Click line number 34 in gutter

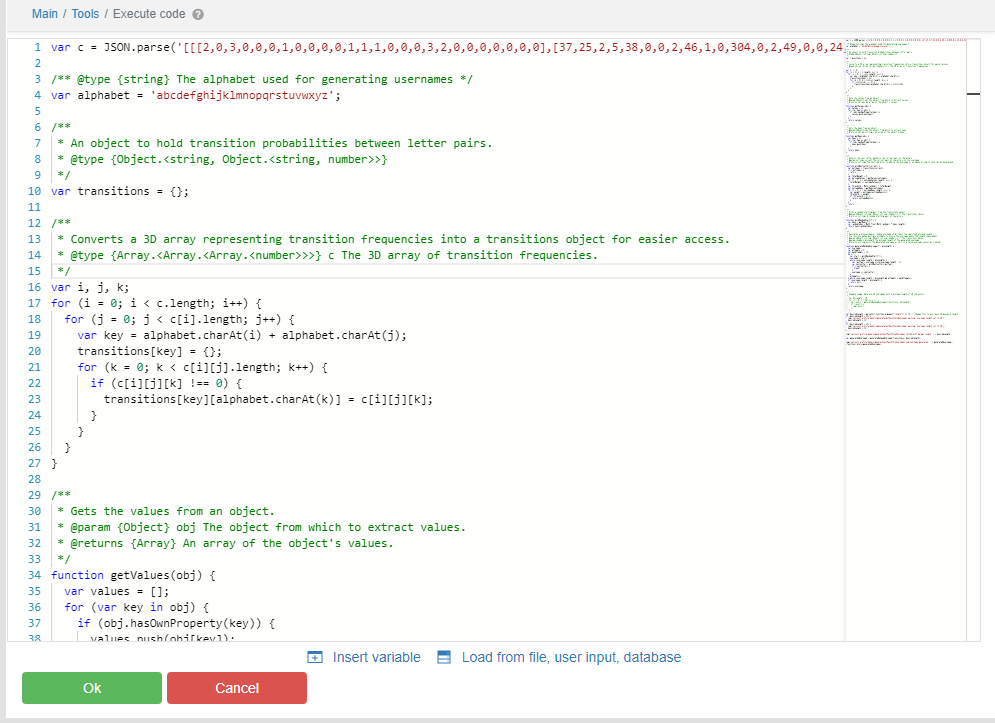coord(34,575)
